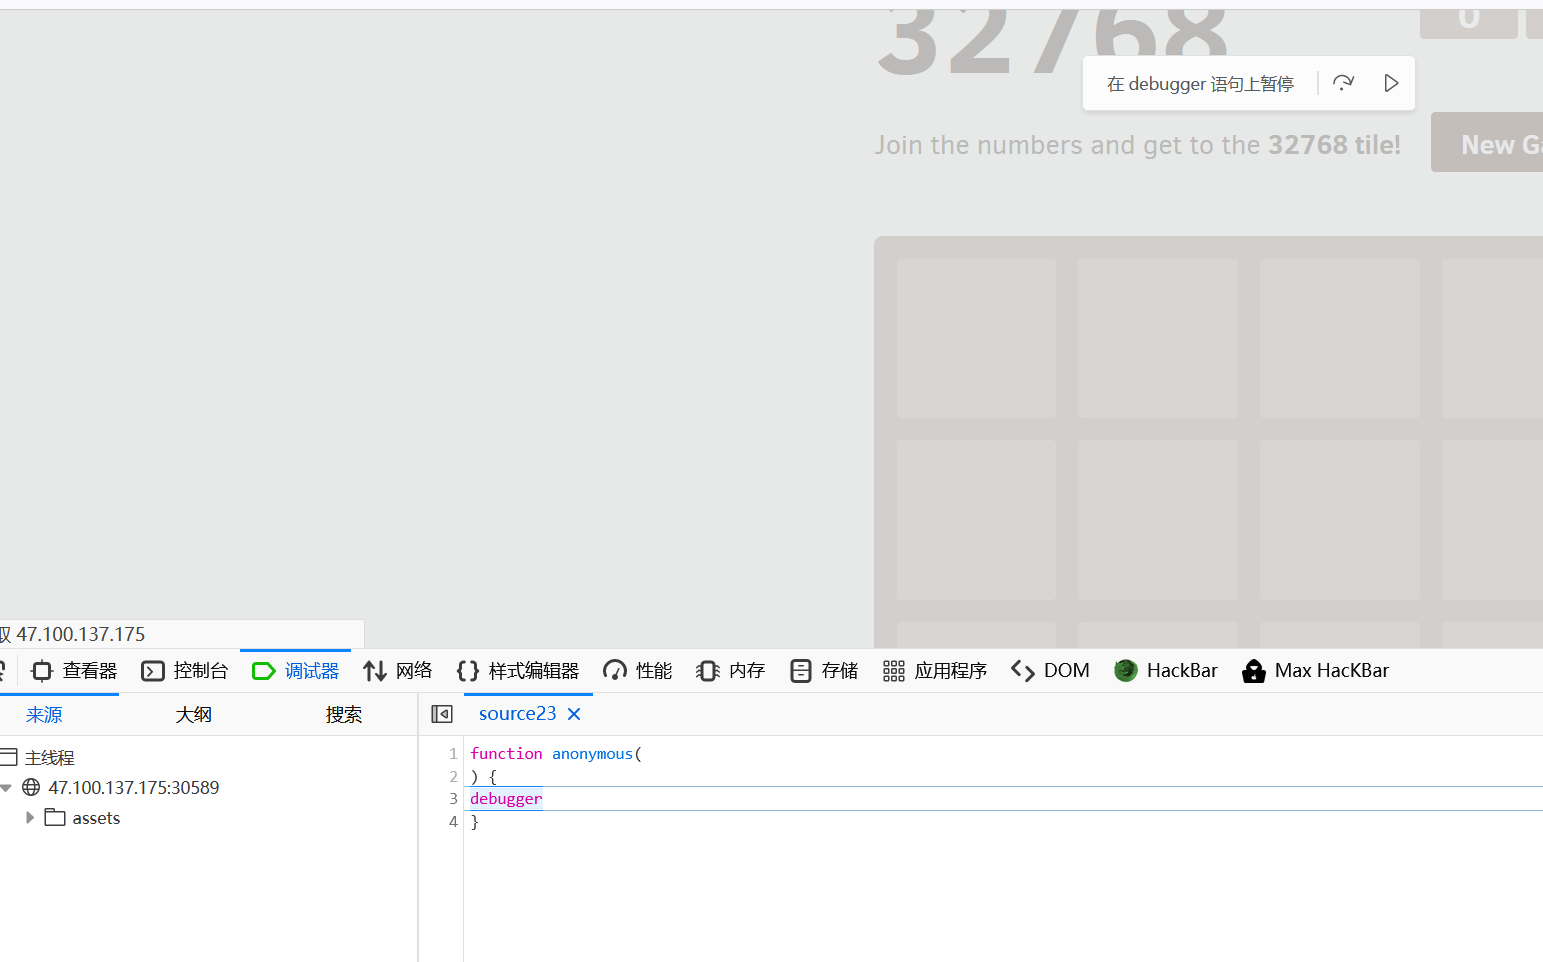Open the 样式编辑器 style editor tab
The height and width of the screenshot is (962, 1543).
(518, 671)
